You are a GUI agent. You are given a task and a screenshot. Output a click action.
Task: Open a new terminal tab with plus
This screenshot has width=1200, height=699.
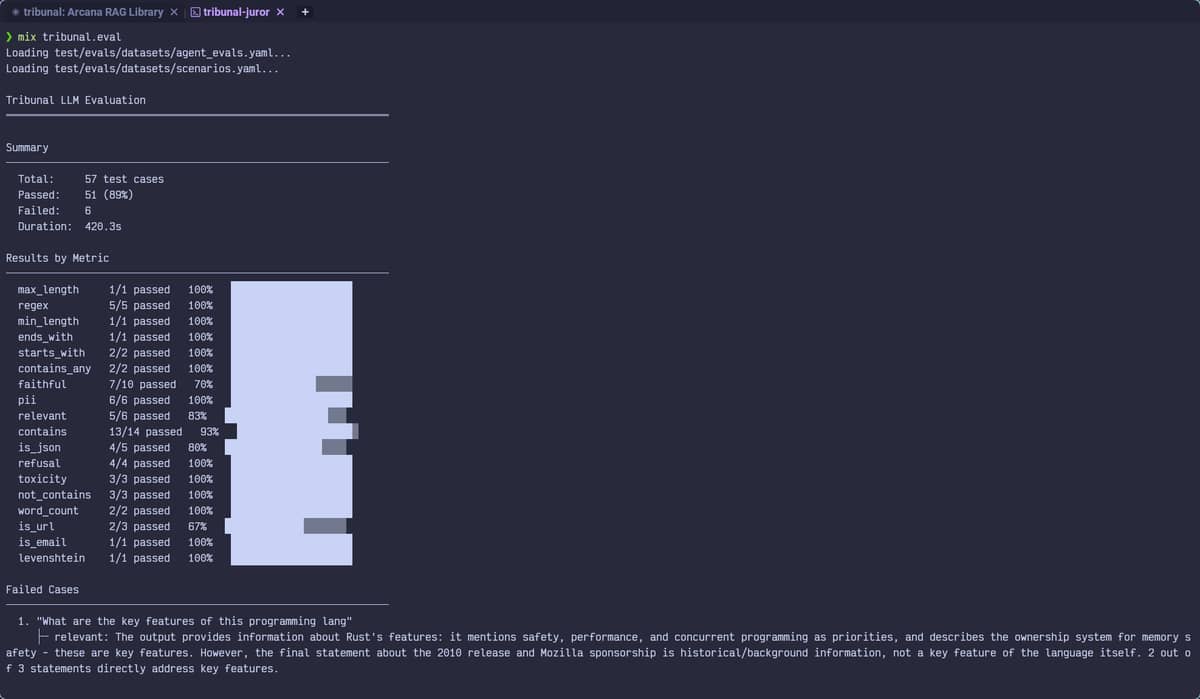tap(305, 12)
